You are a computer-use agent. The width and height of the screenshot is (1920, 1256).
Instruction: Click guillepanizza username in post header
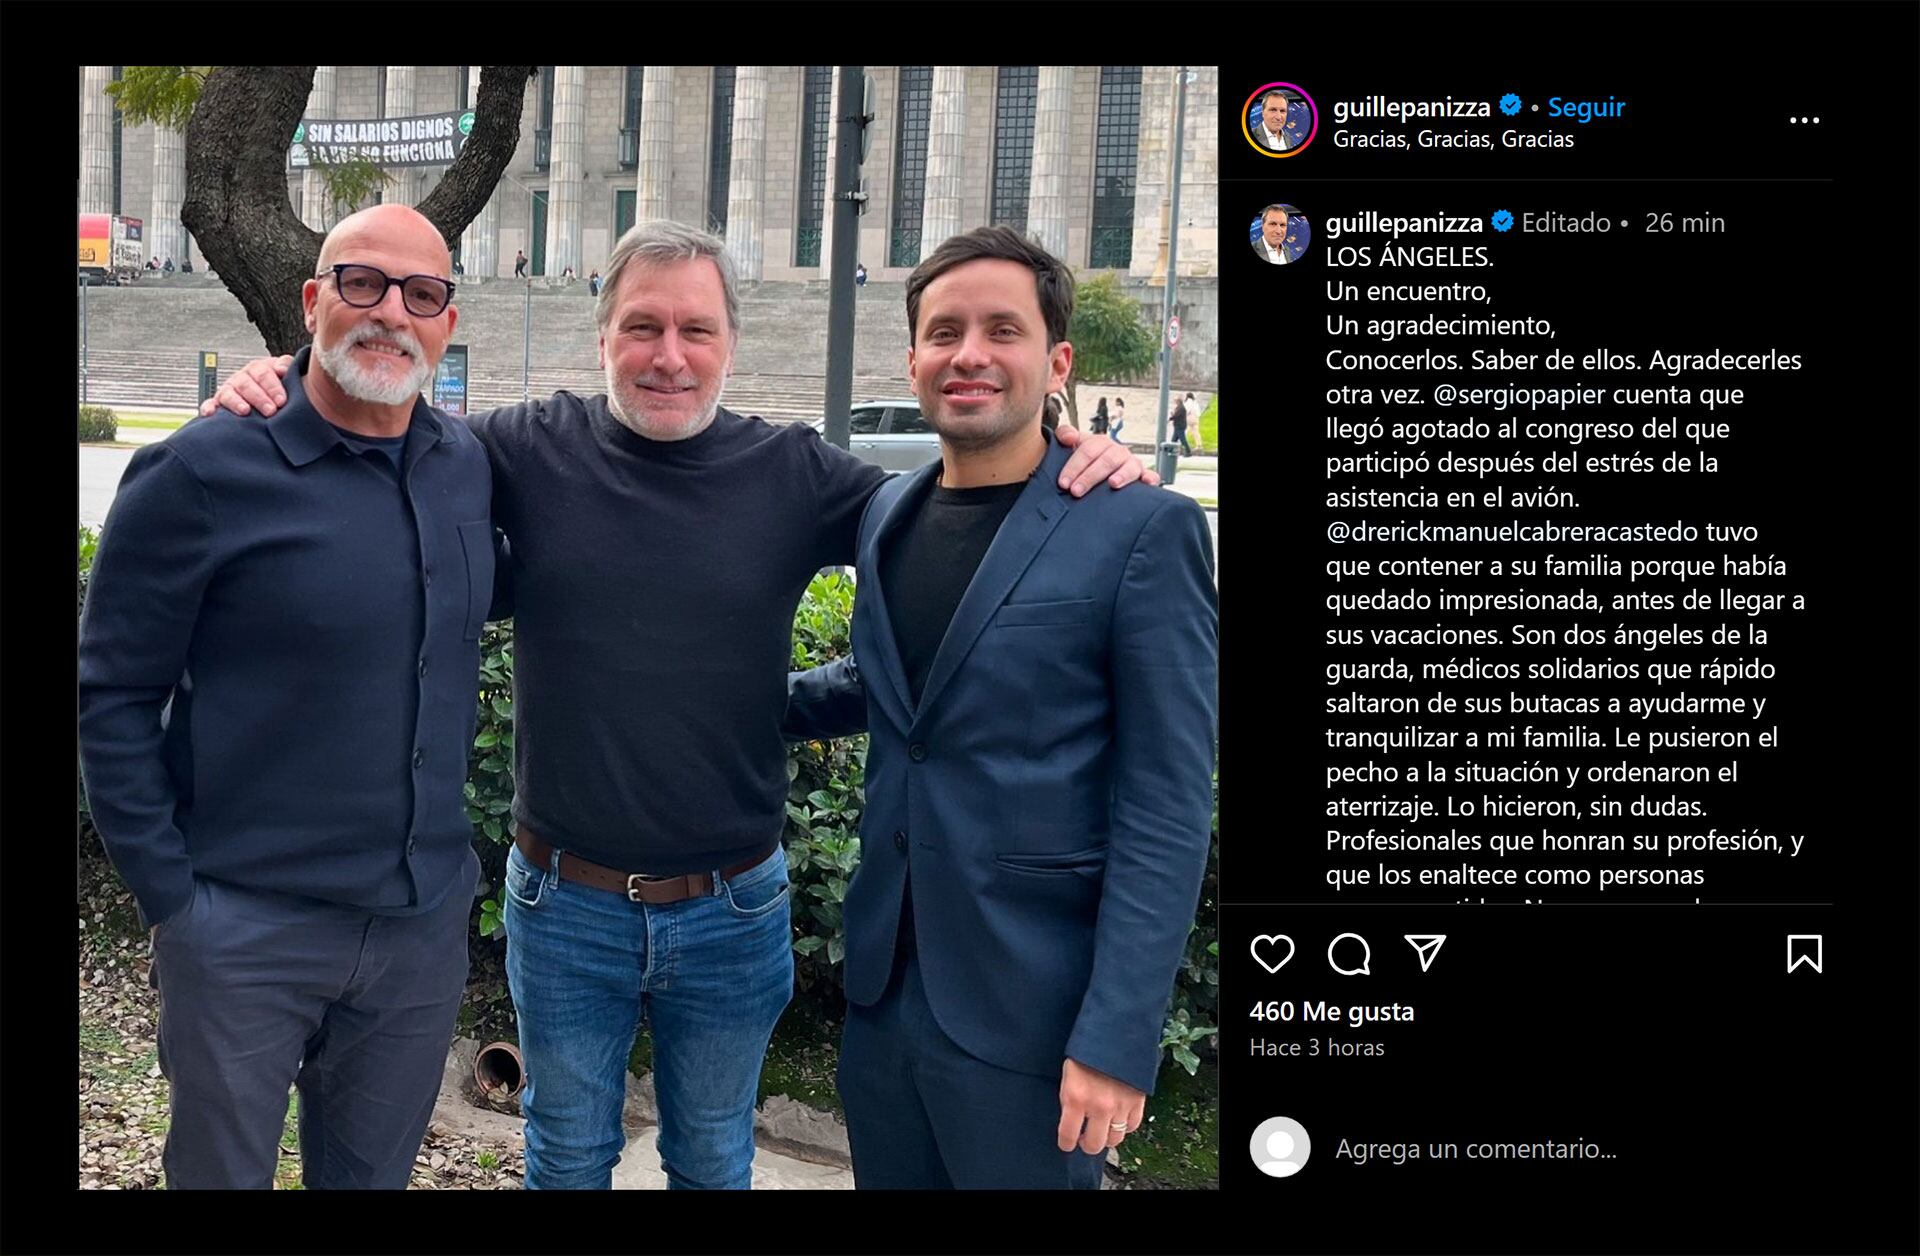1411,107
